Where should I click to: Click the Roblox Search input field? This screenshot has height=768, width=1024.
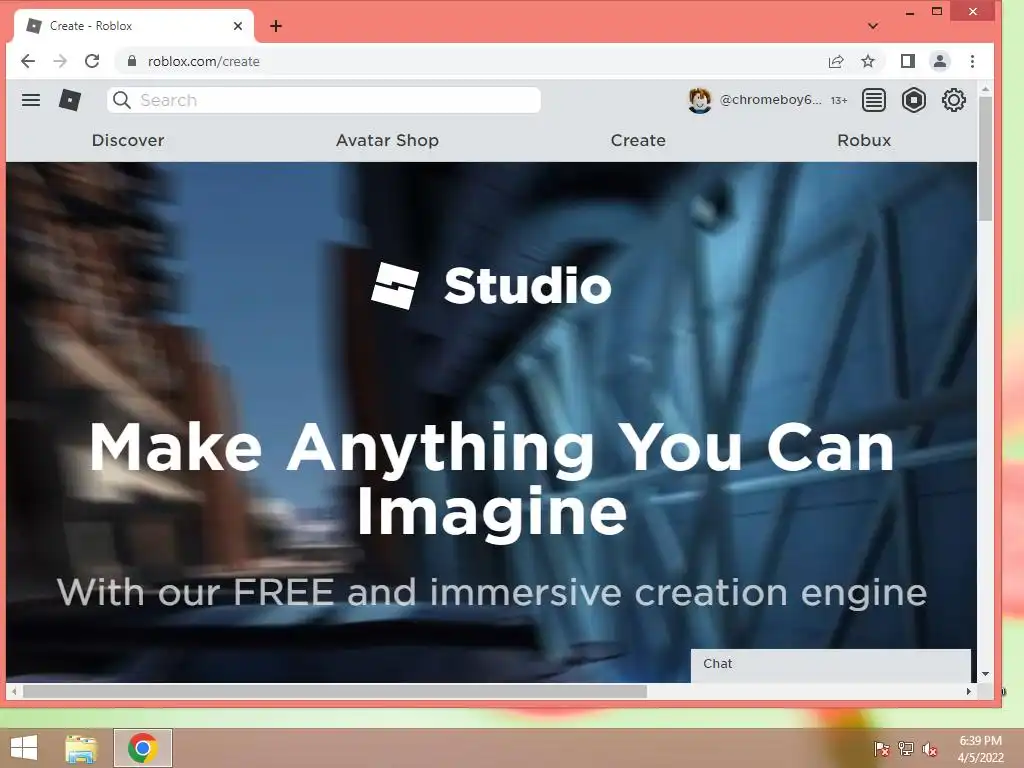[324, 100]
